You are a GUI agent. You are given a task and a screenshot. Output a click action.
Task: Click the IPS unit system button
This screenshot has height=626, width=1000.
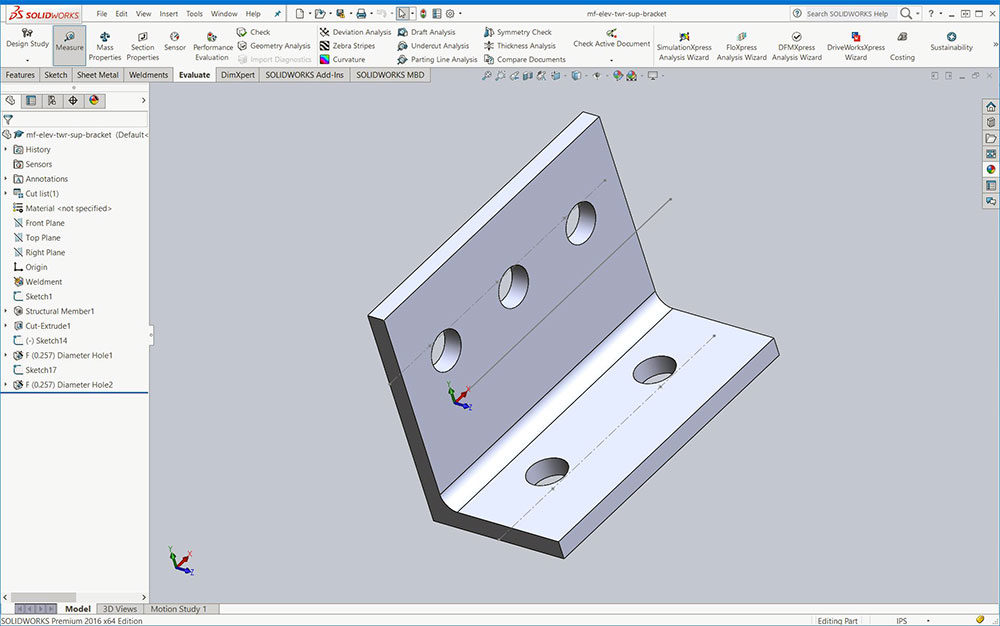click(902, 620)
